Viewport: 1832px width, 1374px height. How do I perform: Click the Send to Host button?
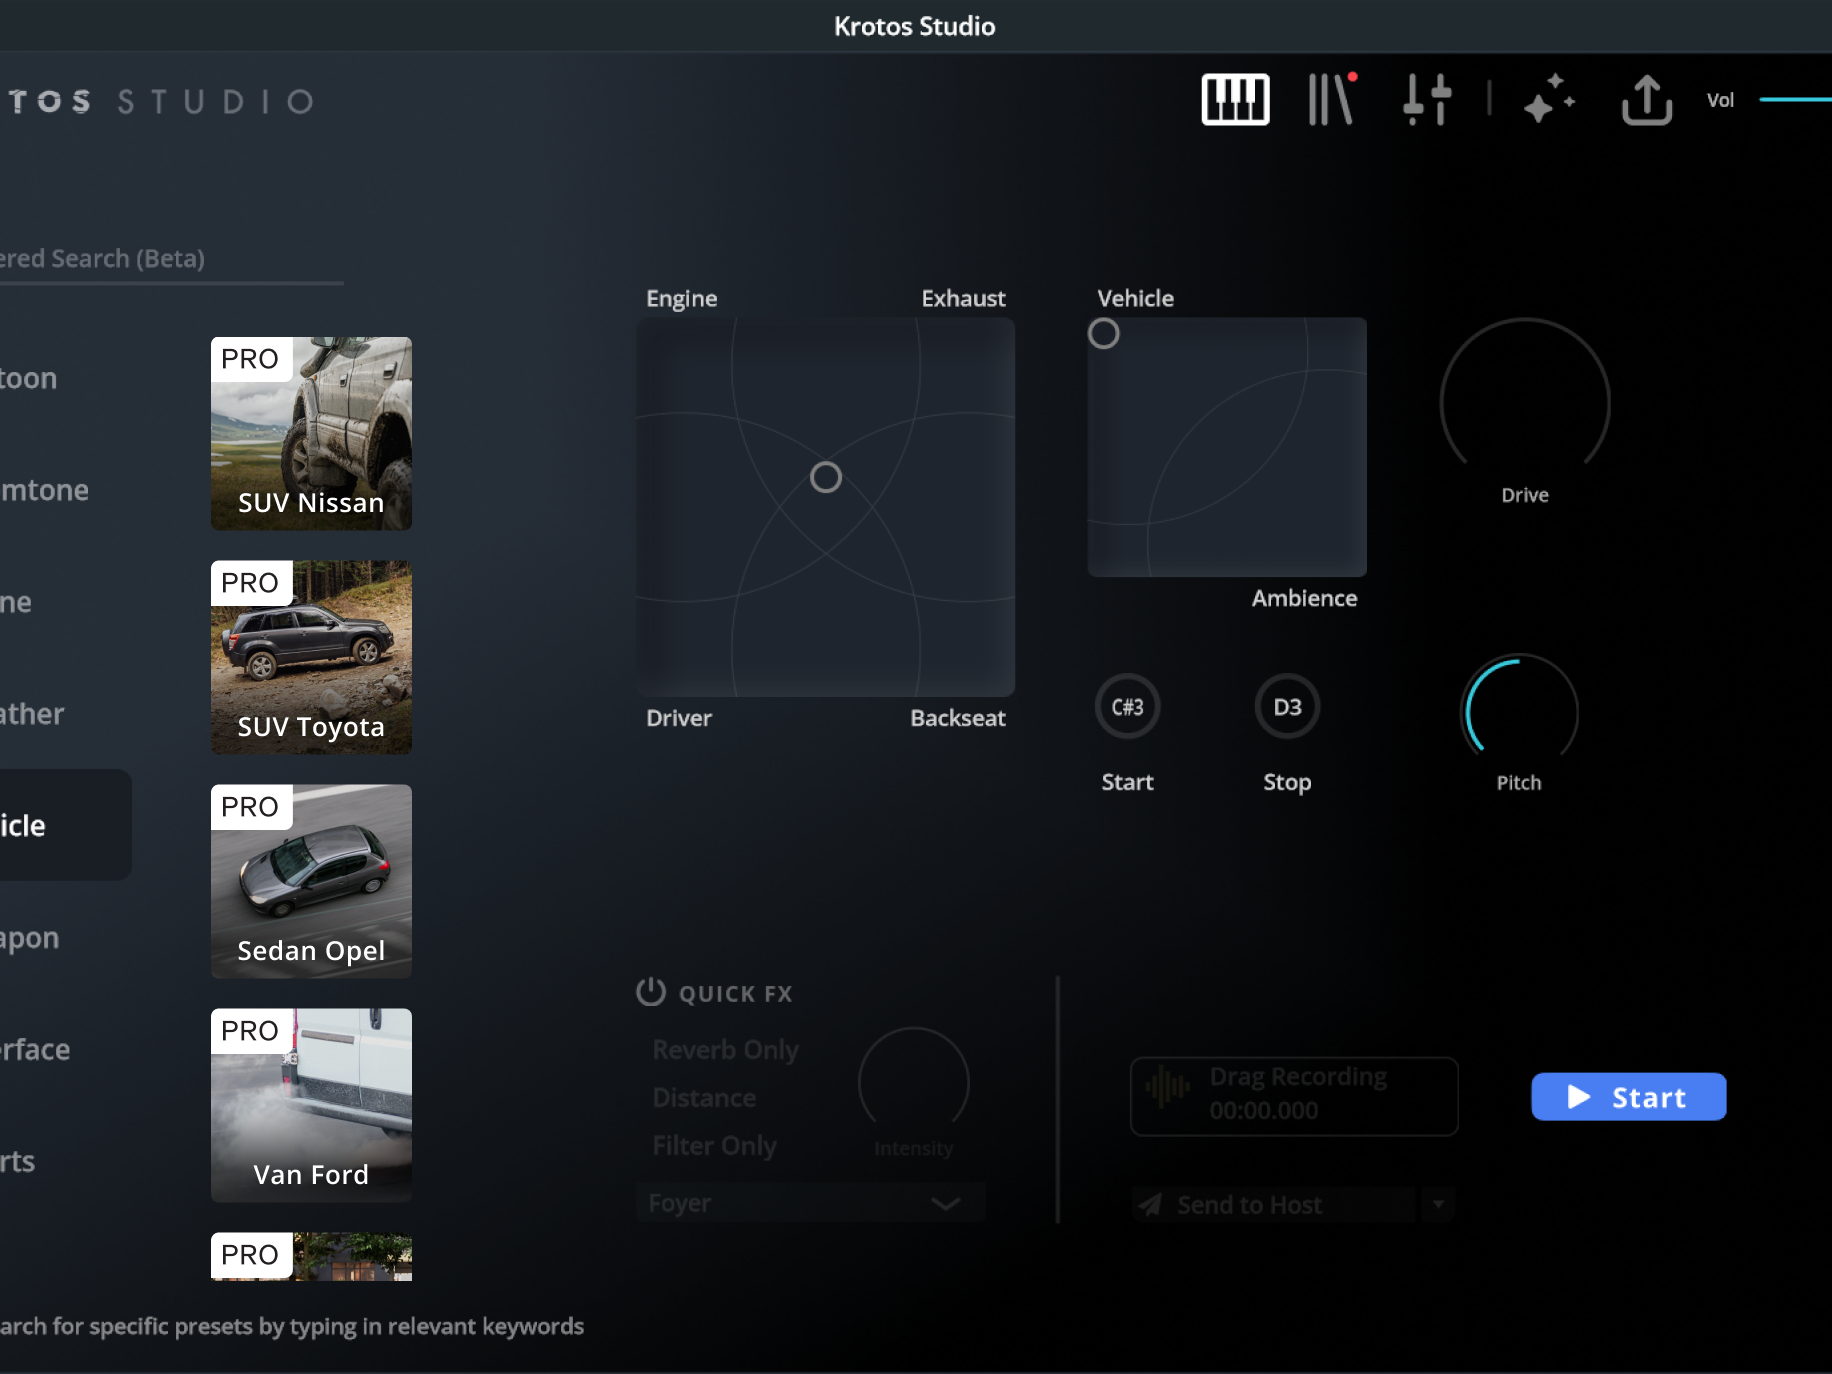click(1276, 1205)
